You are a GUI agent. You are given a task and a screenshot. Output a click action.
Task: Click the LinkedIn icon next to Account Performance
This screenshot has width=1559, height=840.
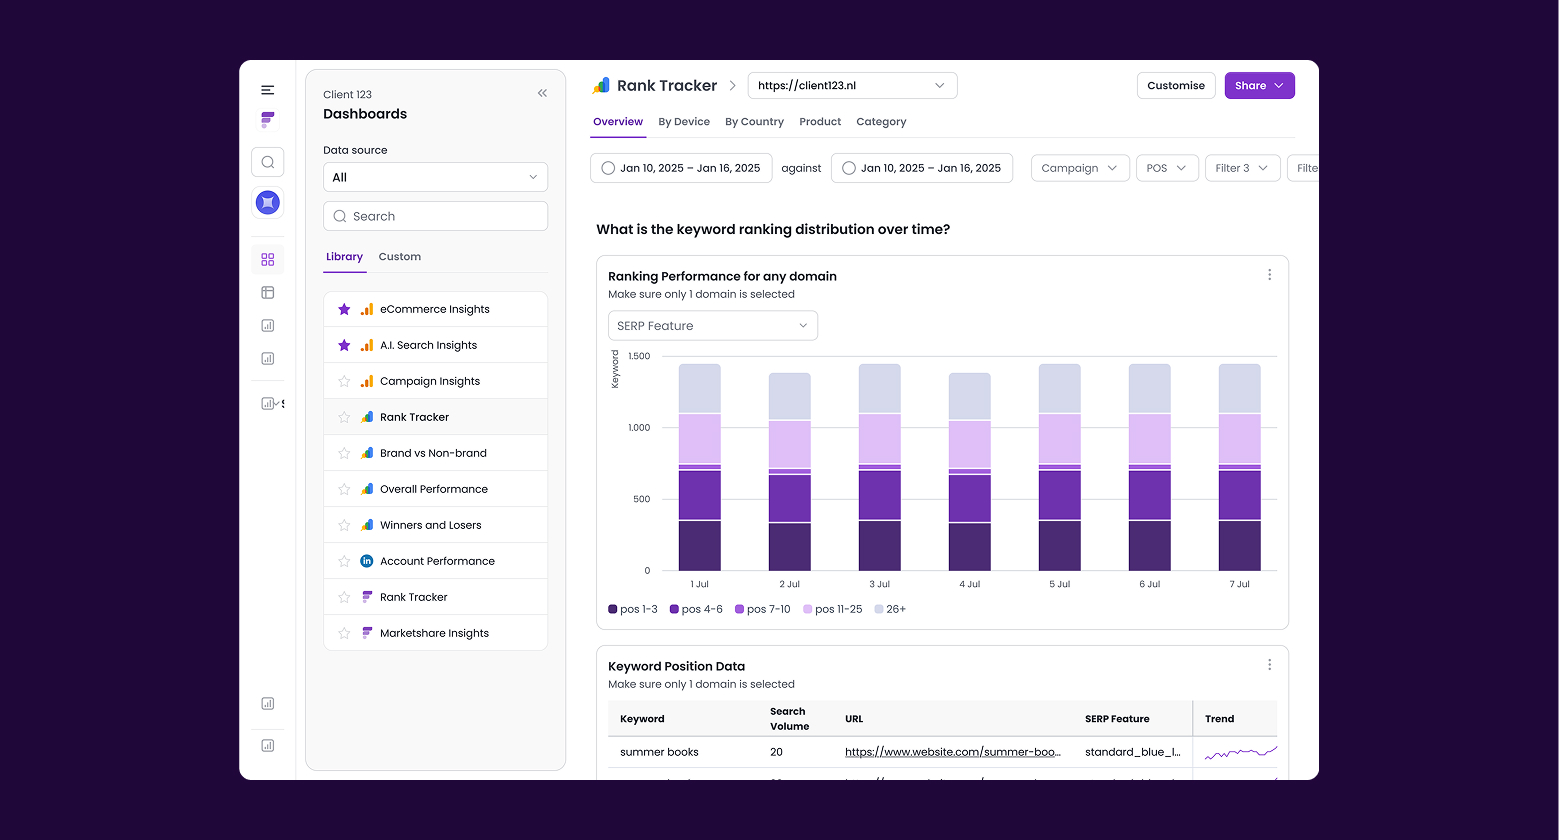[367, 560]
